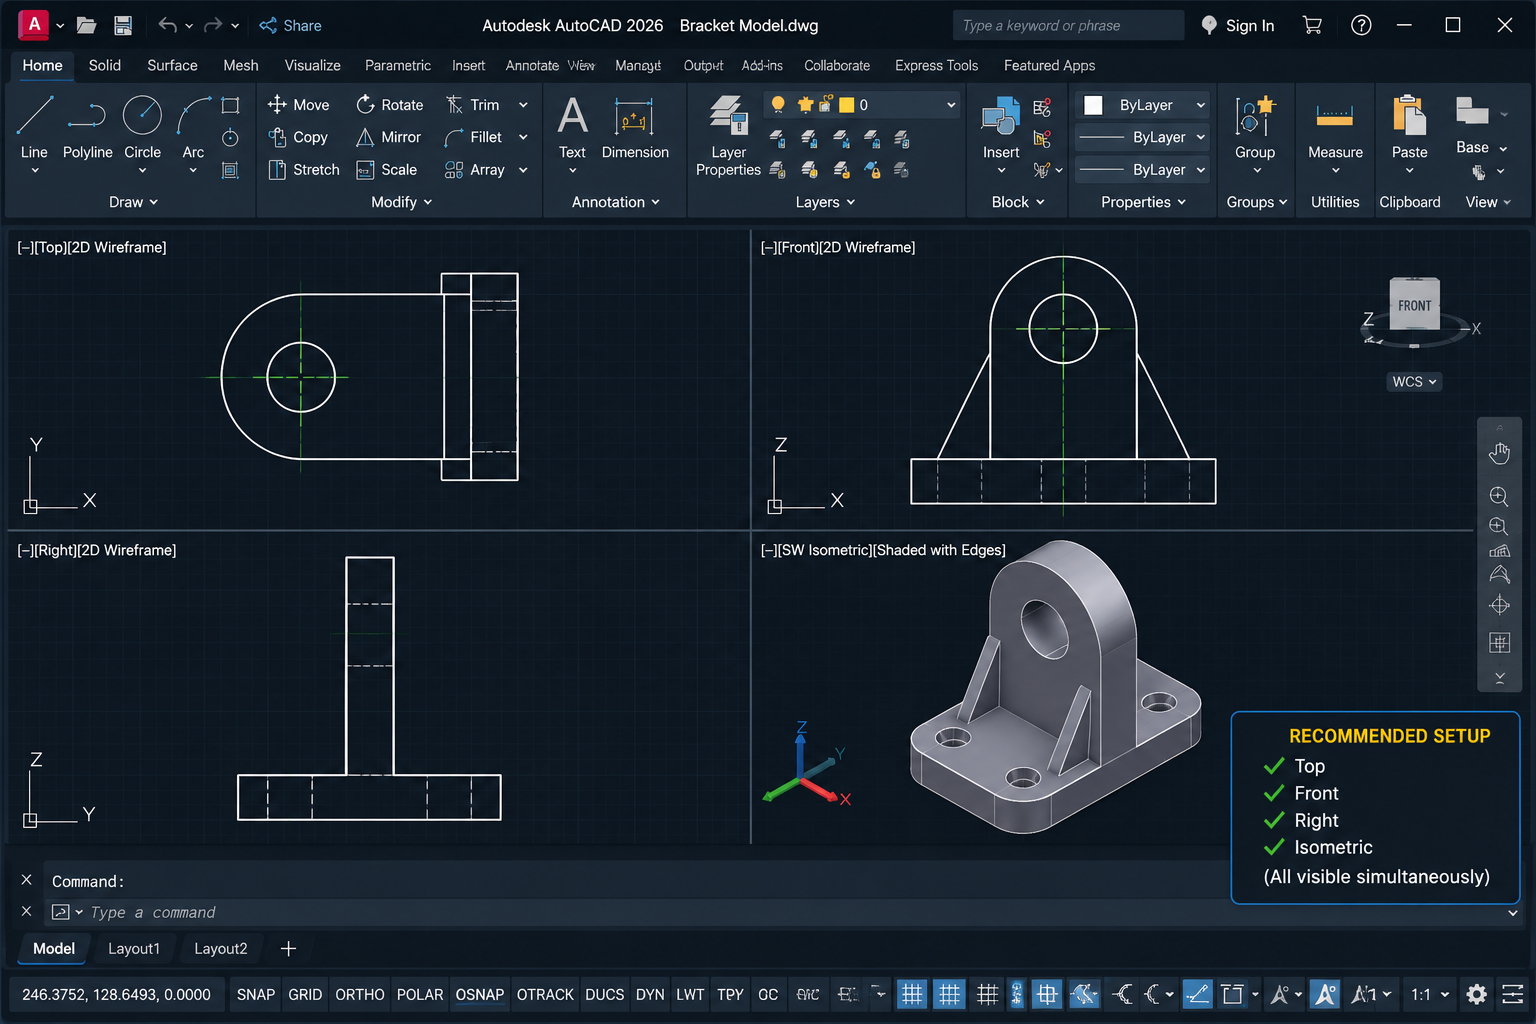1536x1024 pixels.
Task: Save drawing with floppy disk icon
Action: 123,25
